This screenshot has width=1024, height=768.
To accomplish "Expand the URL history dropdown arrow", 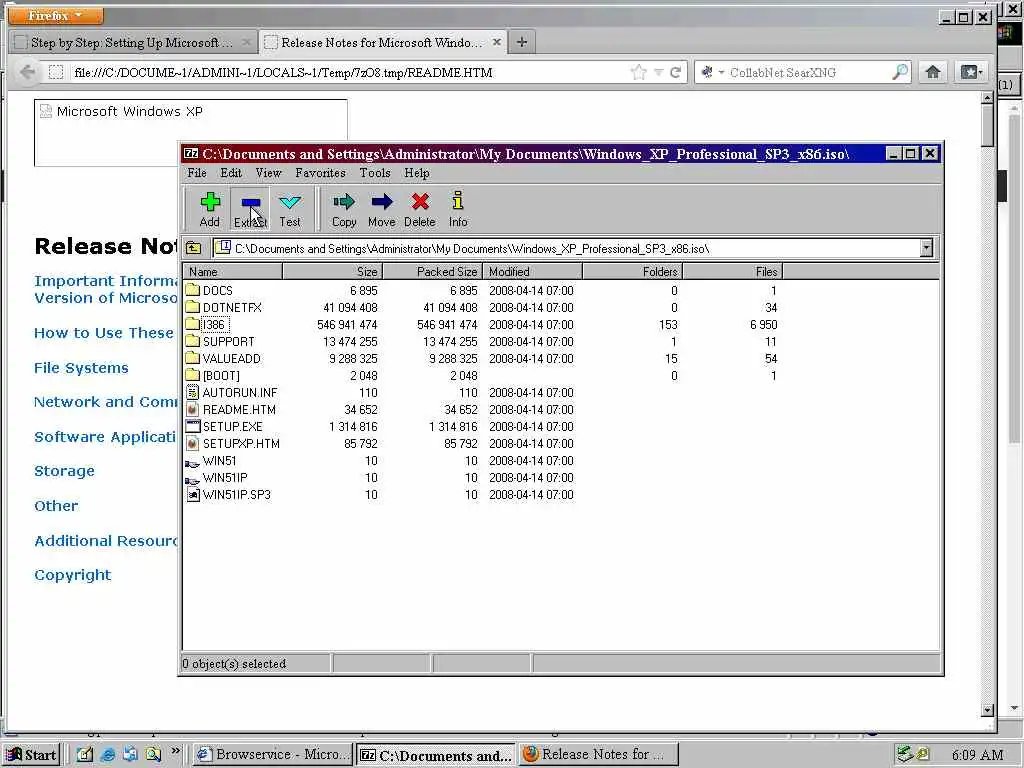I will click(658, 72).
